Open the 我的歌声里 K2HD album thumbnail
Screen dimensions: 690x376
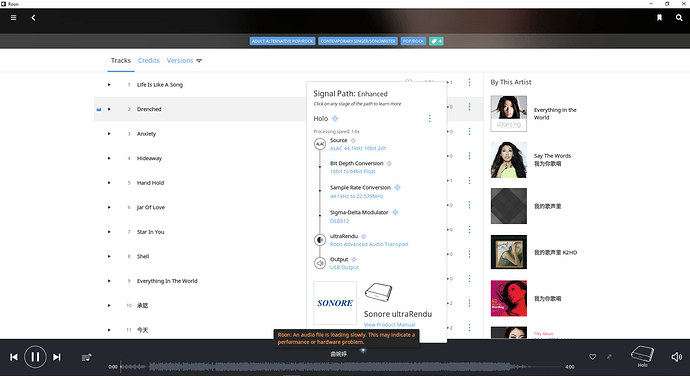pos(509,252)
